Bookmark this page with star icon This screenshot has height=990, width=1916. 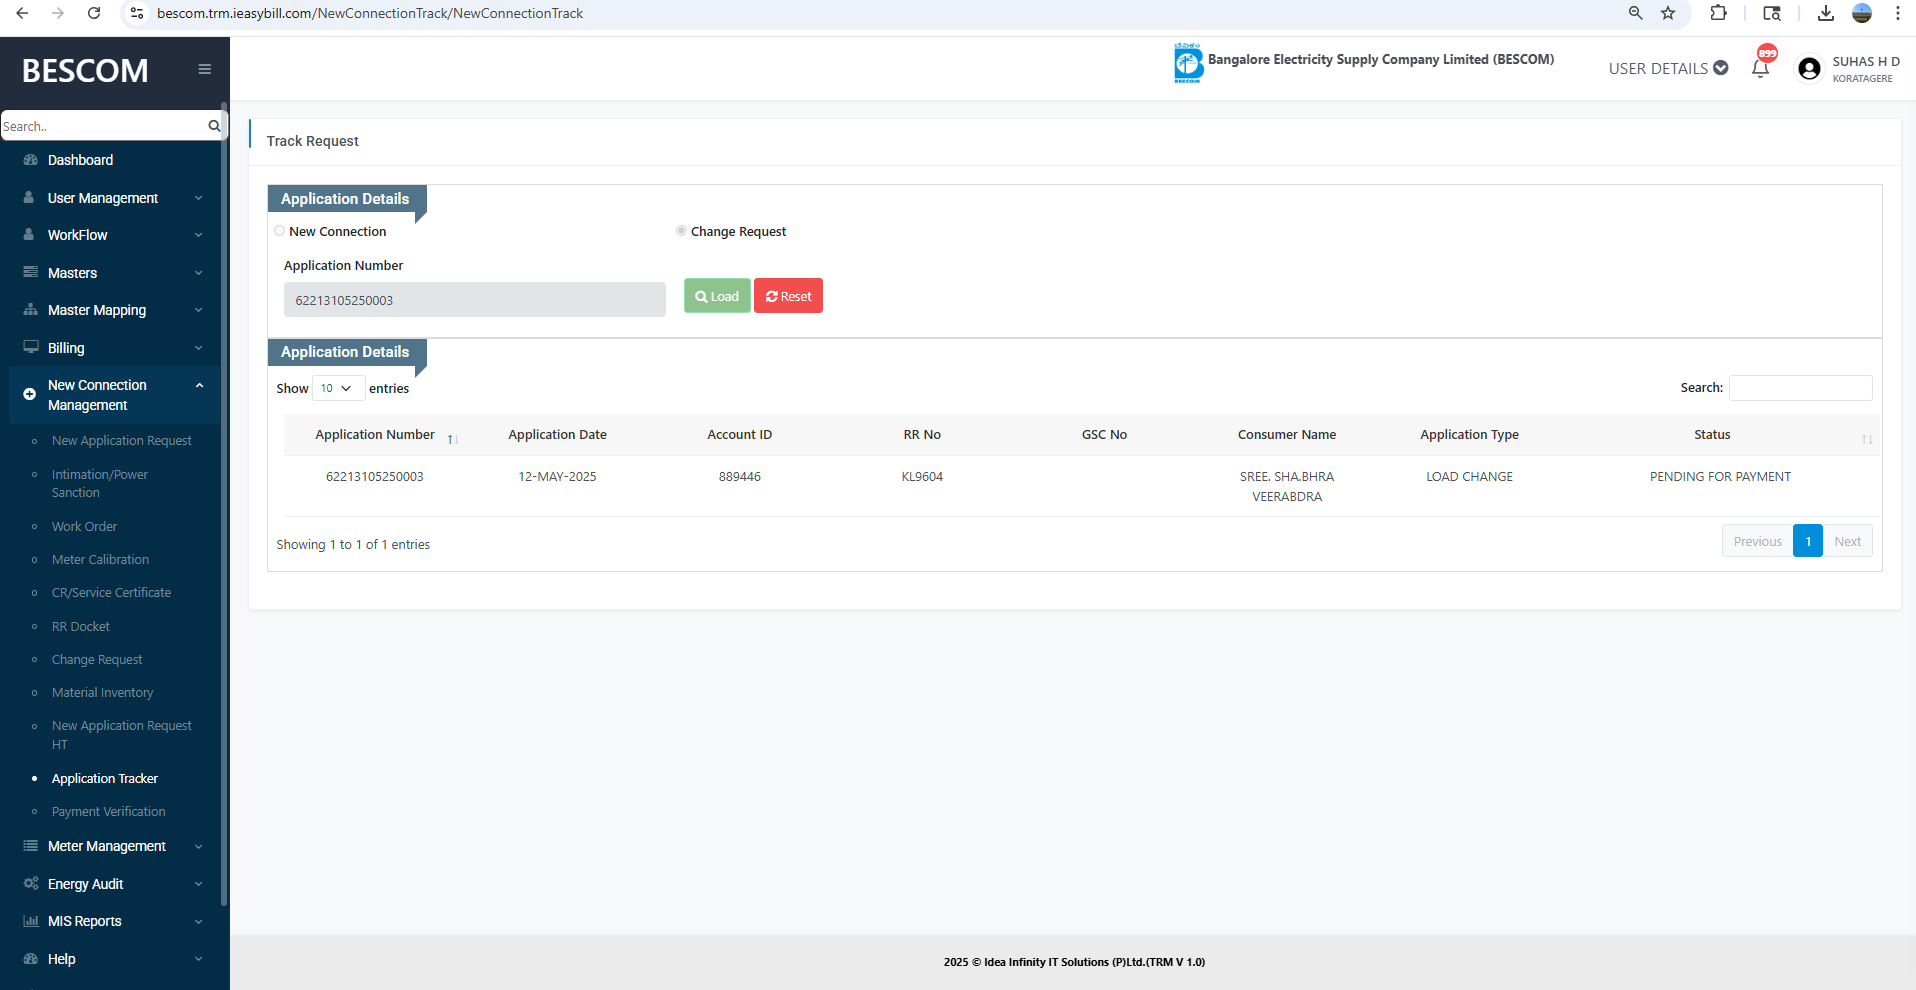1668,13
